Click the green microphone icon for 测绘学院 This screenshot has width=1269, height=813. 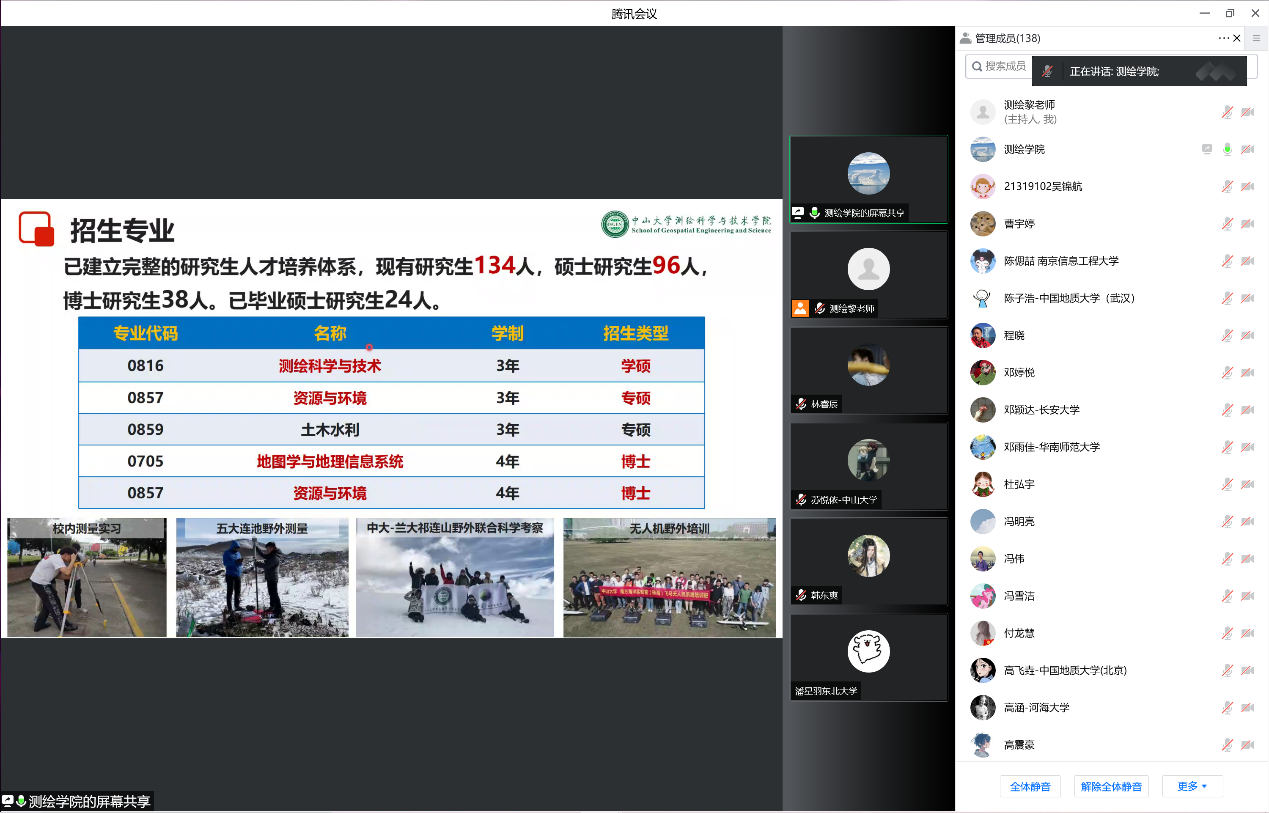[x=1227, y=149]
